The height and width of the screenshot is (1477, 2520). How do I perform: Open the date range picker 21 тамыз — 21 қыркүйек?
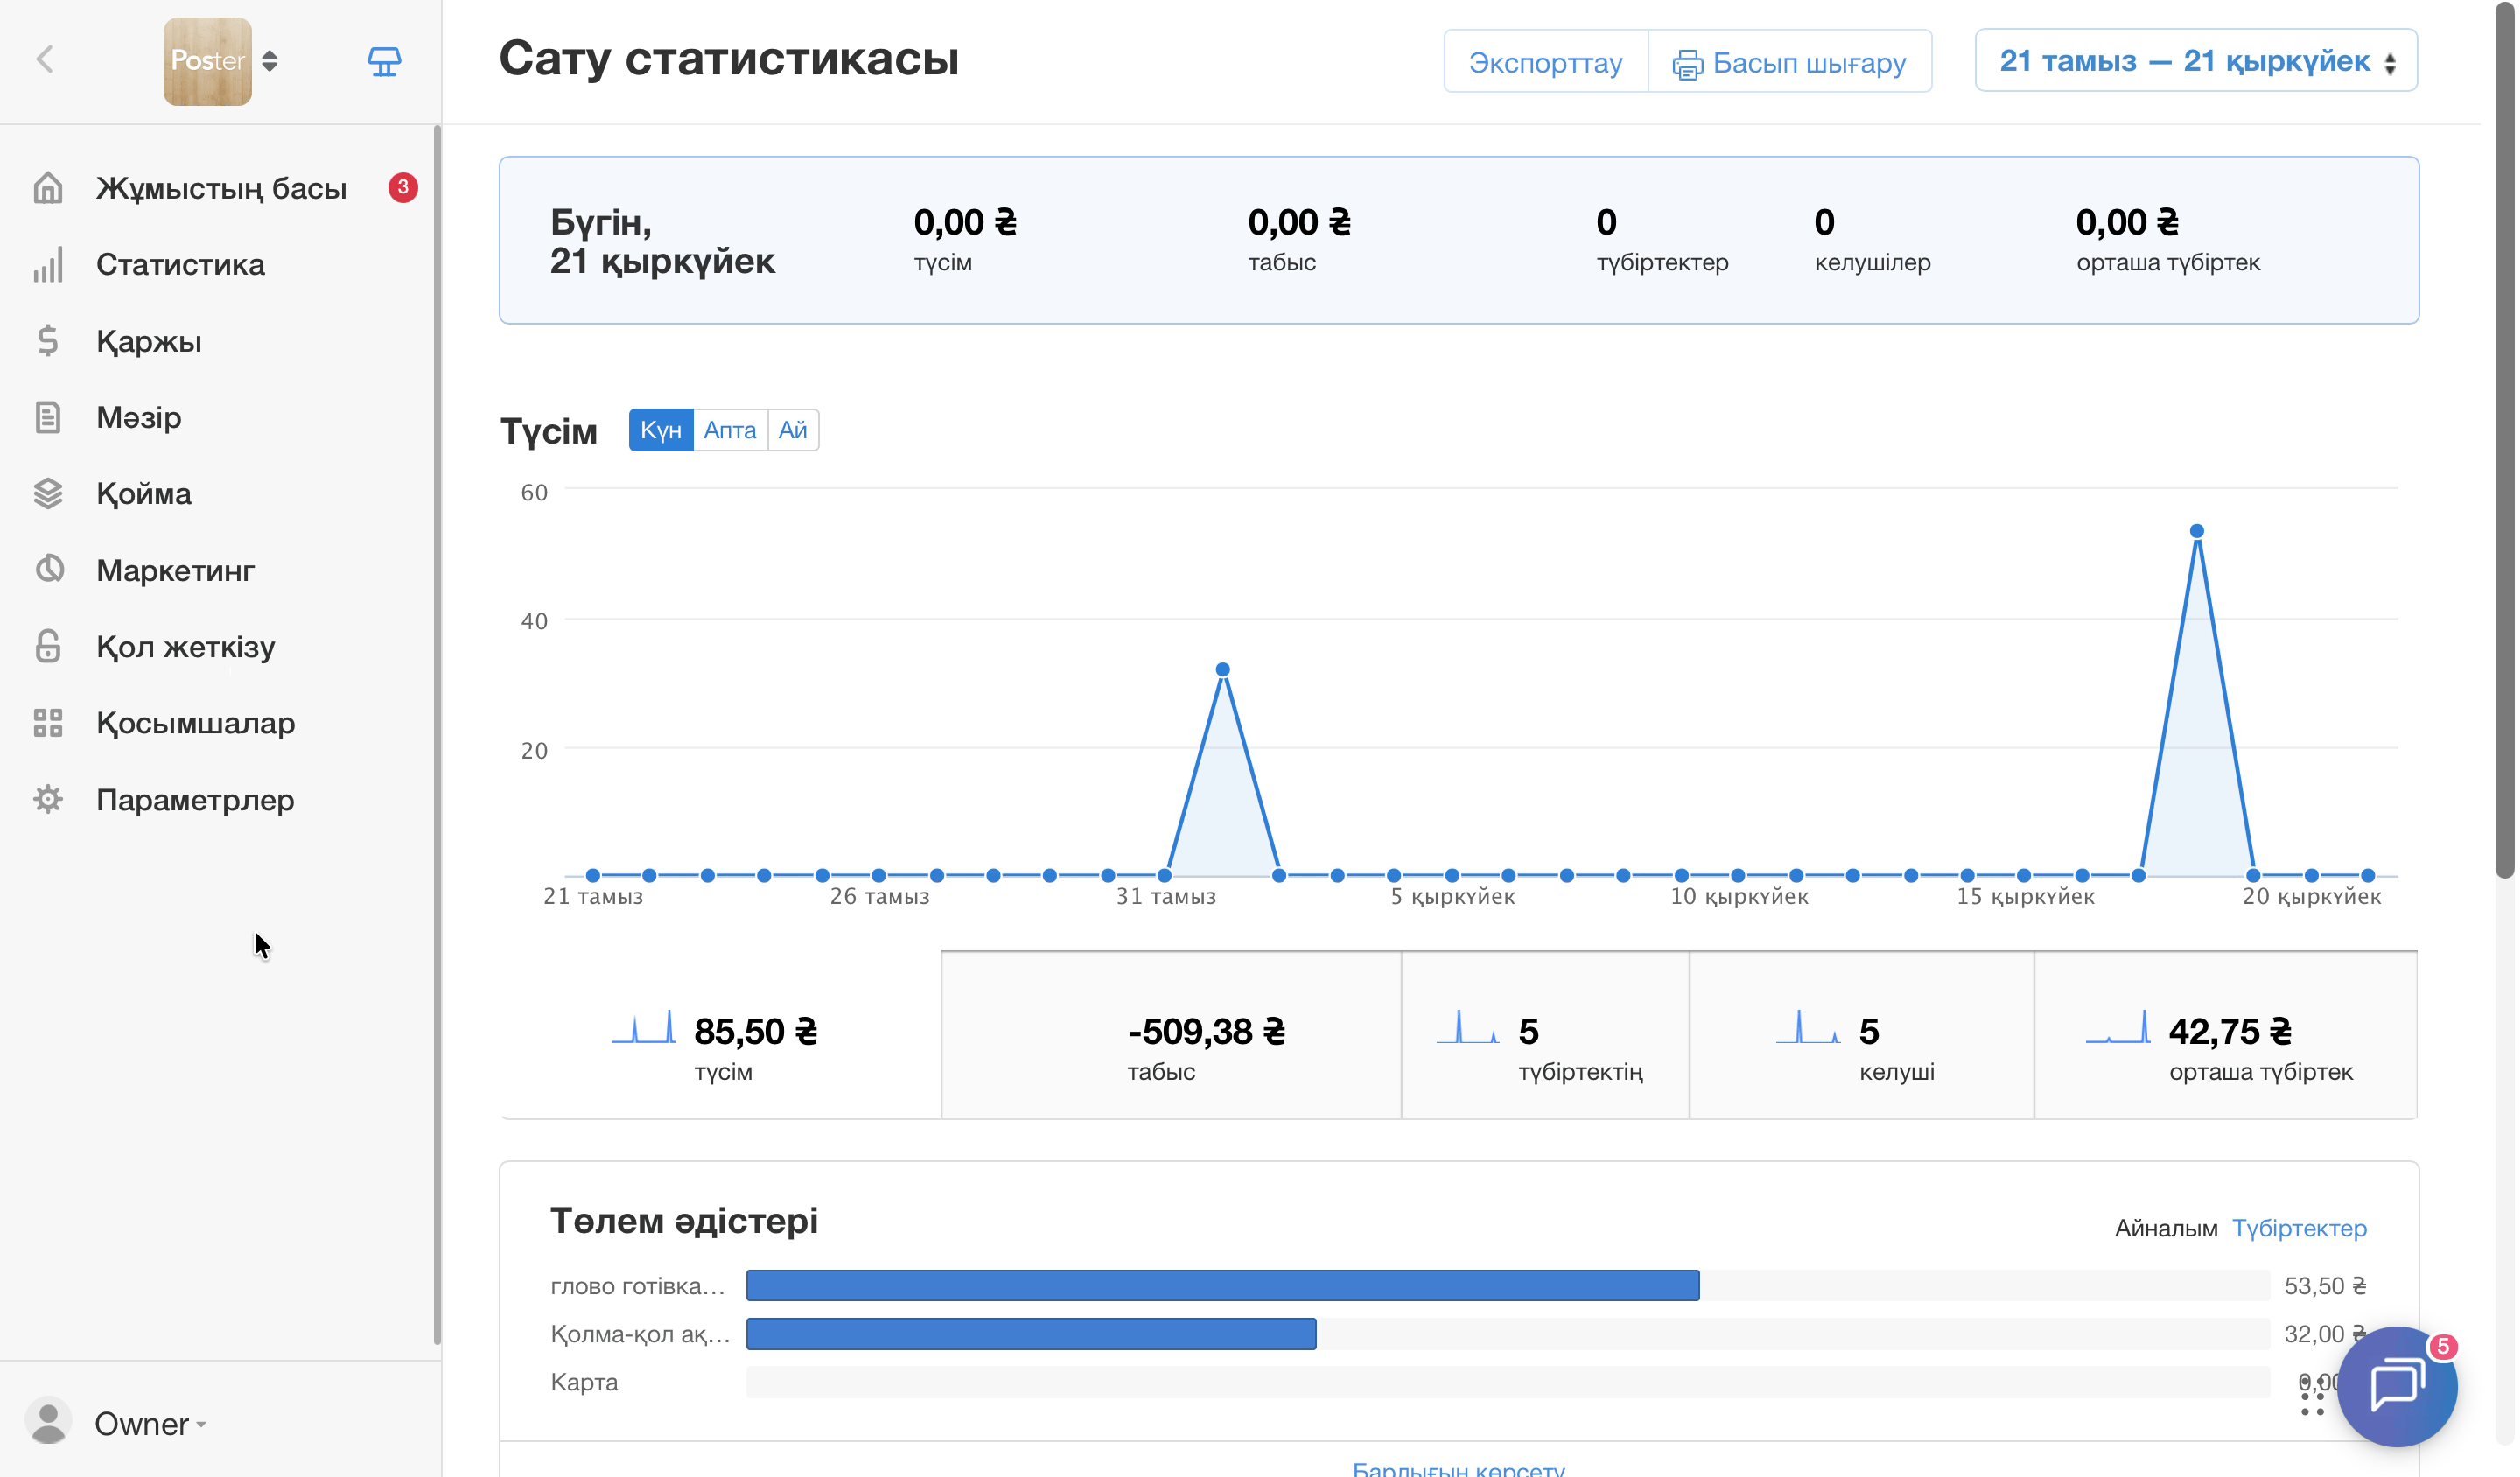click(2196, 61)
